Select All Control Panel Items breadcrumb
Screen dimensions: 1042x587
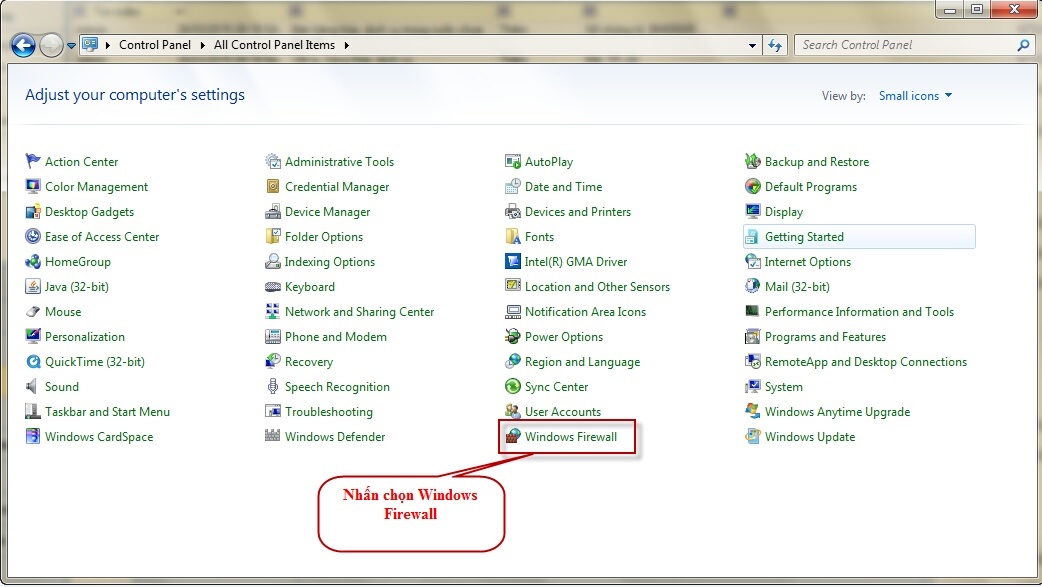point(274,45)
